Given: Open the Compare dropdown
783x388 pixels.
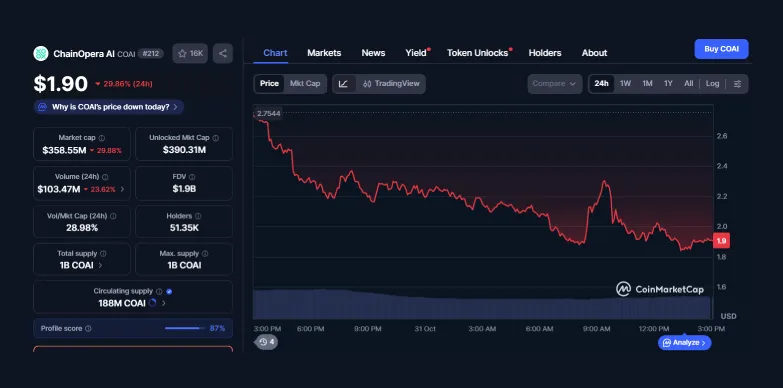Looking at the screenshot, I should click(554, 84).
